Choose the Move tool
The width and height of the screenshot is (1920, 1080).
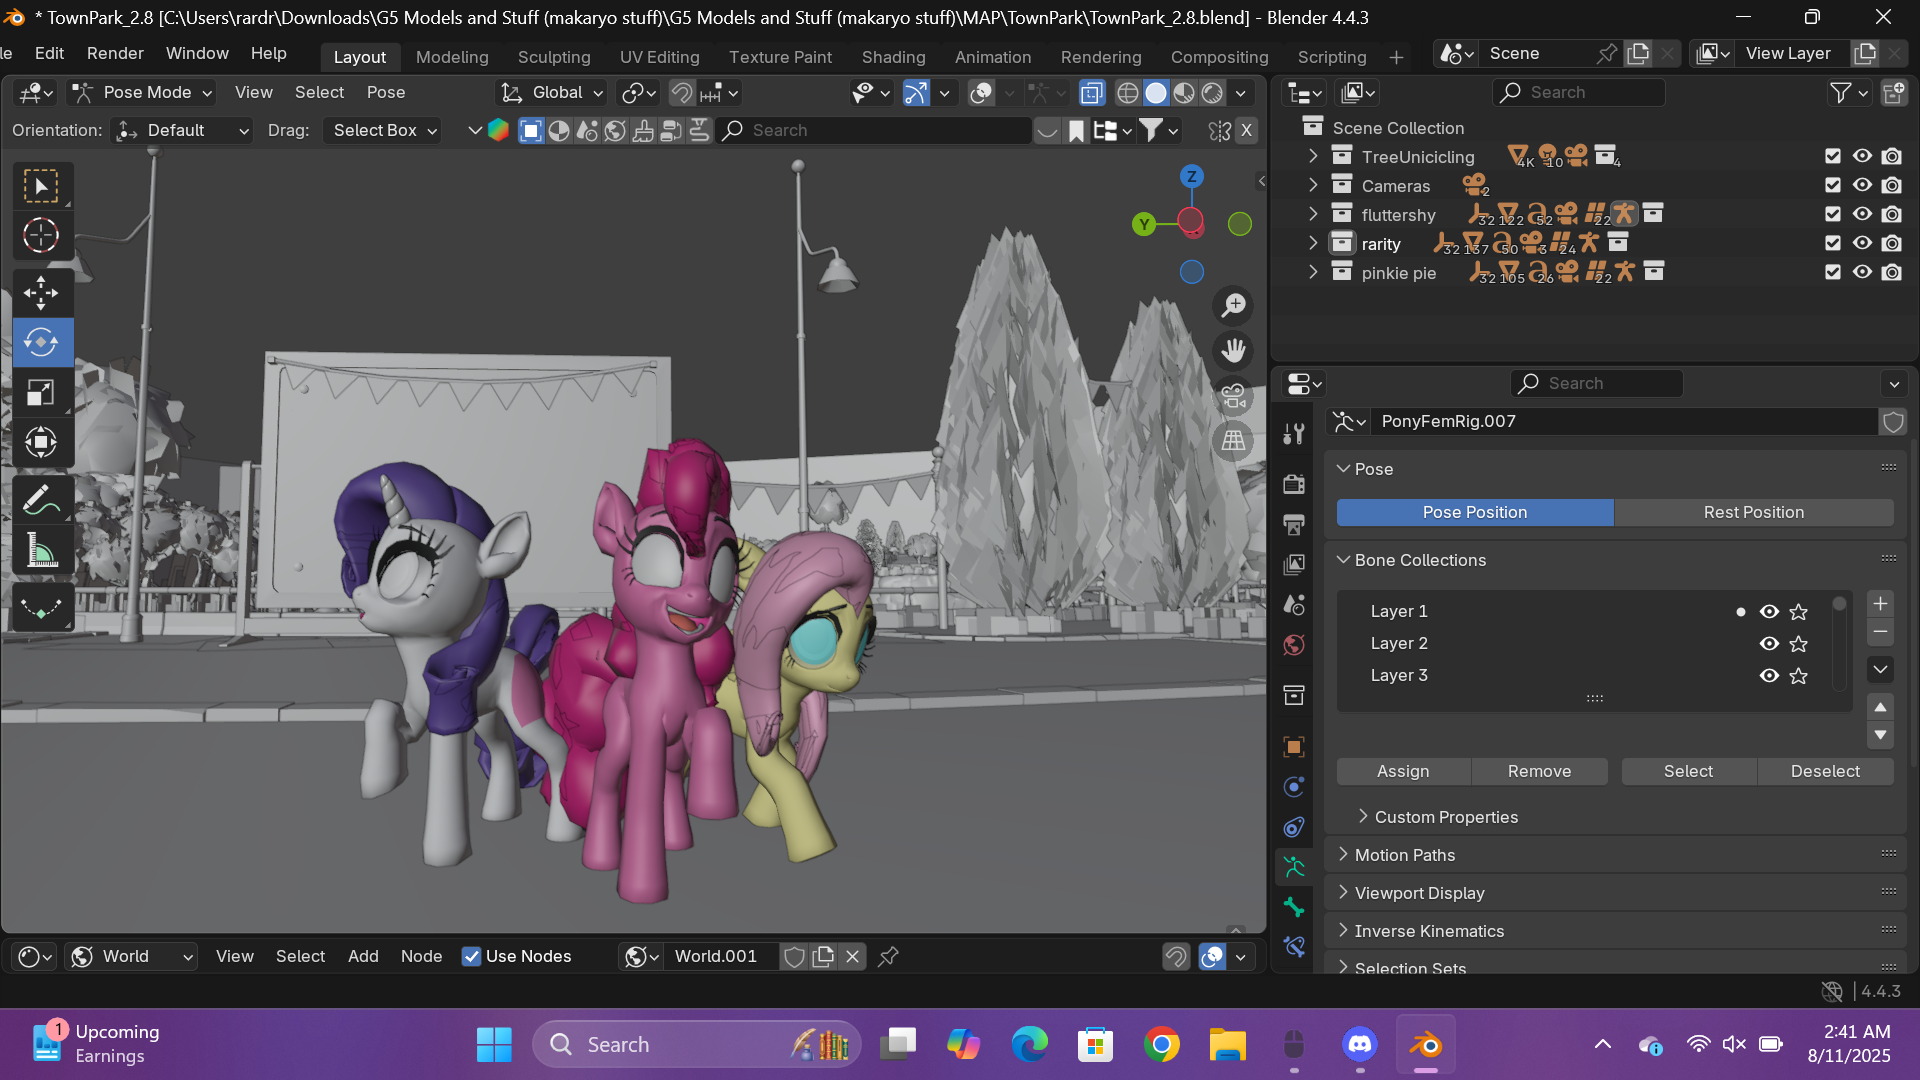click(x=41, y=293)
